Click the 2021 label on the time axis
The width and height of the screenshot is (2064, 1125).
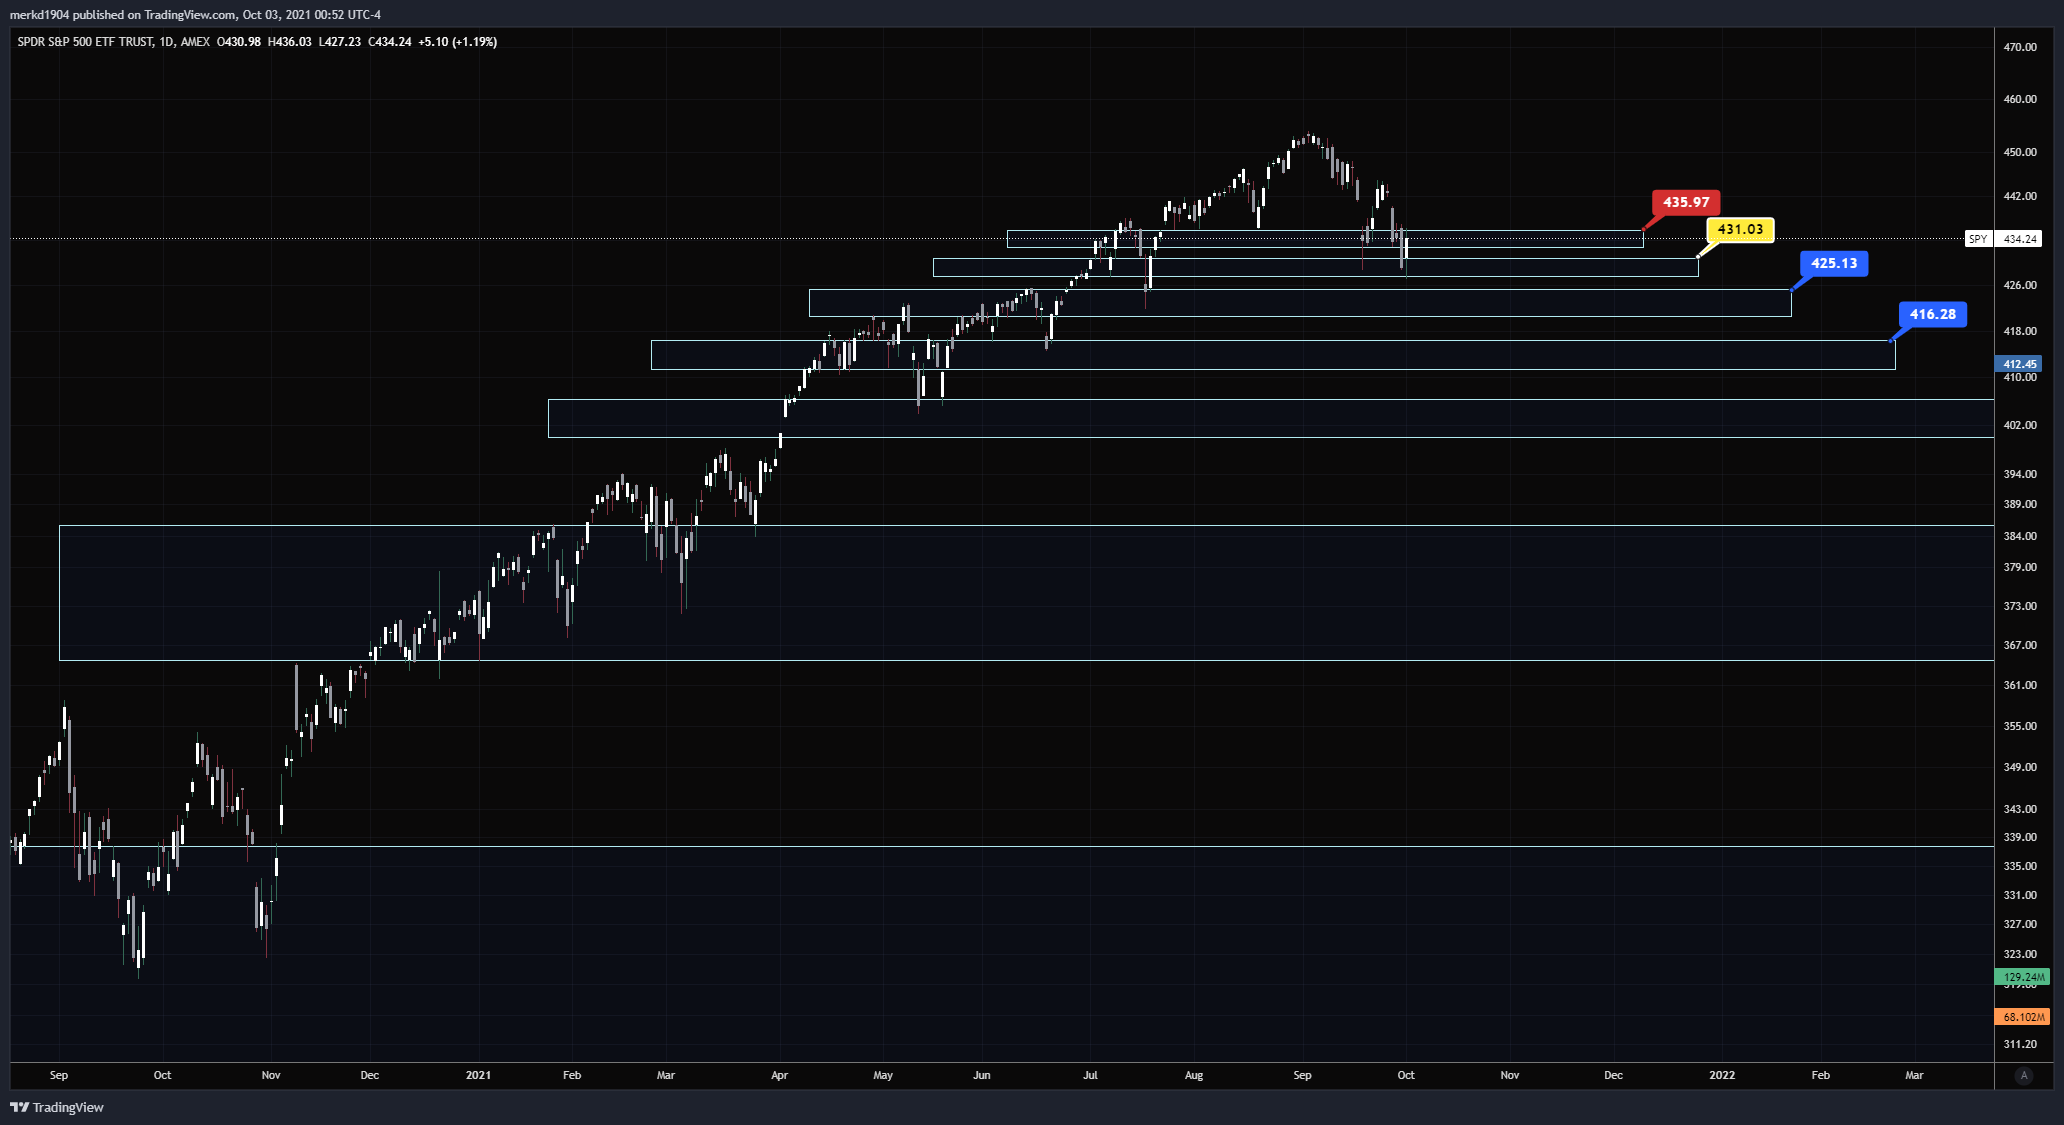coord(478,1075)
